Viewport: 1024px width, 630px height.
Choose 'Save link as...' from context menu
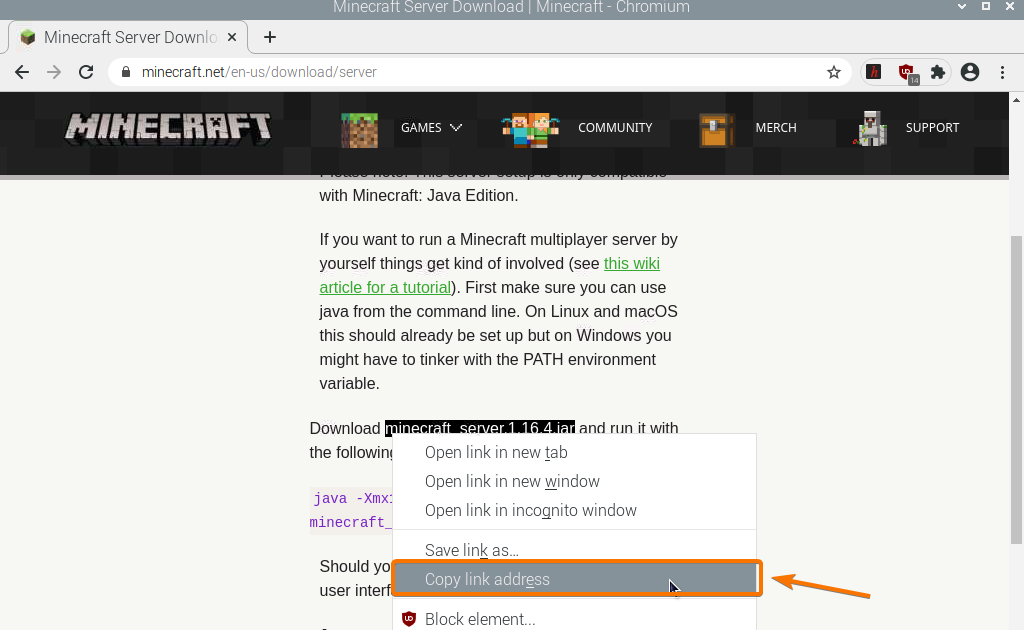(574, 550)
